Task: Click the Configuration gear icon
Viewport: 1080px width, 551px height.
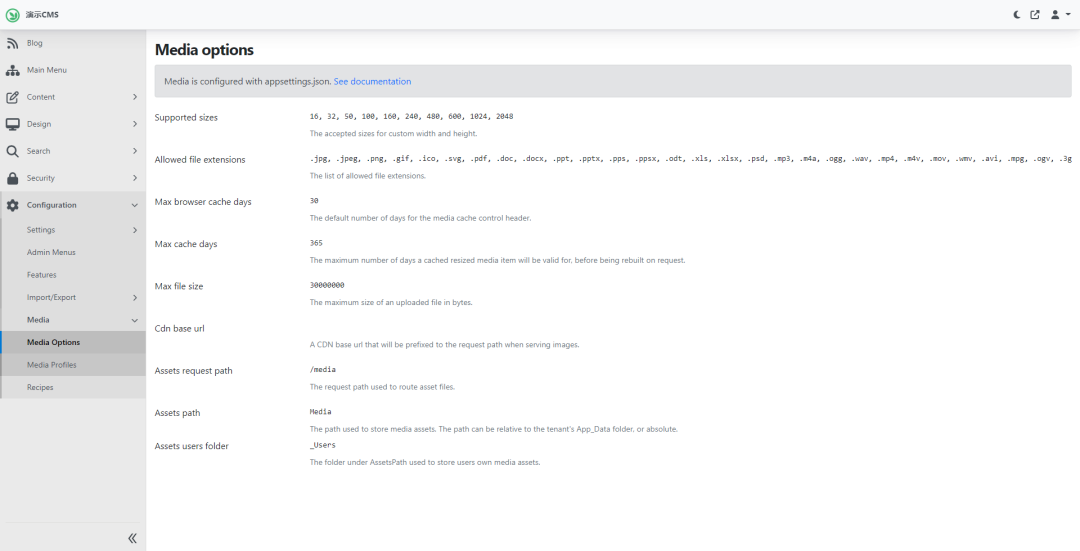Action: point(12,205)
